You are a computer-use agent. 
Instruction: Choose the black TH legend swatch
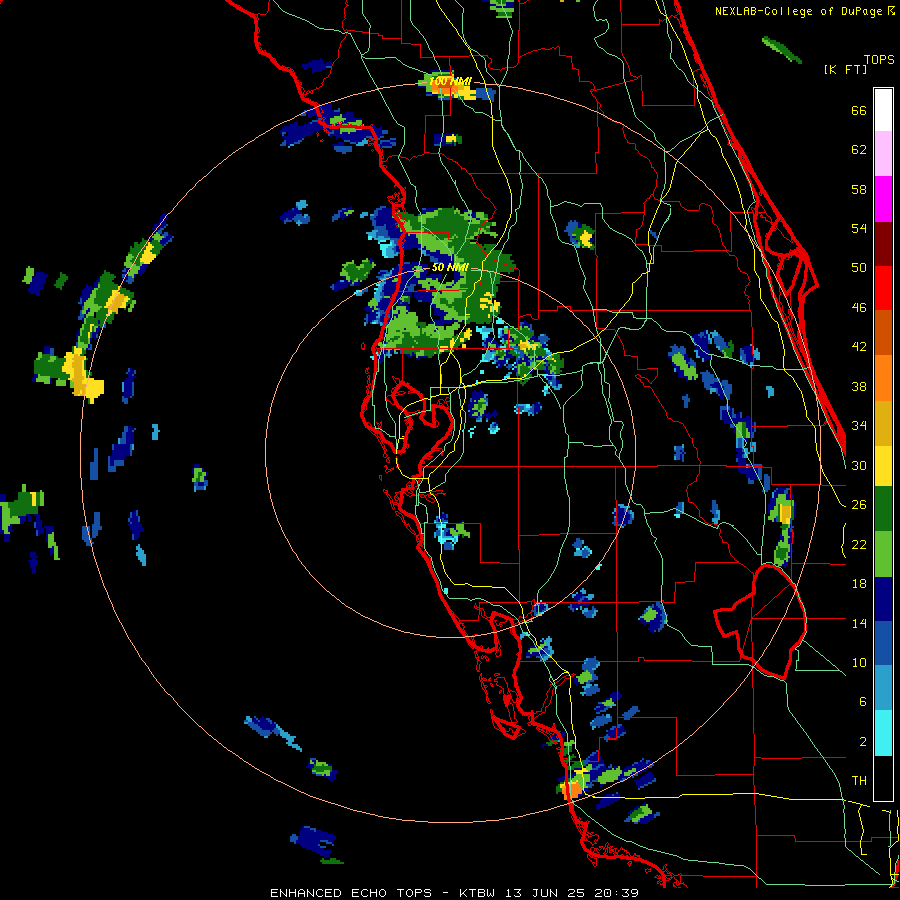pos(883,777)
